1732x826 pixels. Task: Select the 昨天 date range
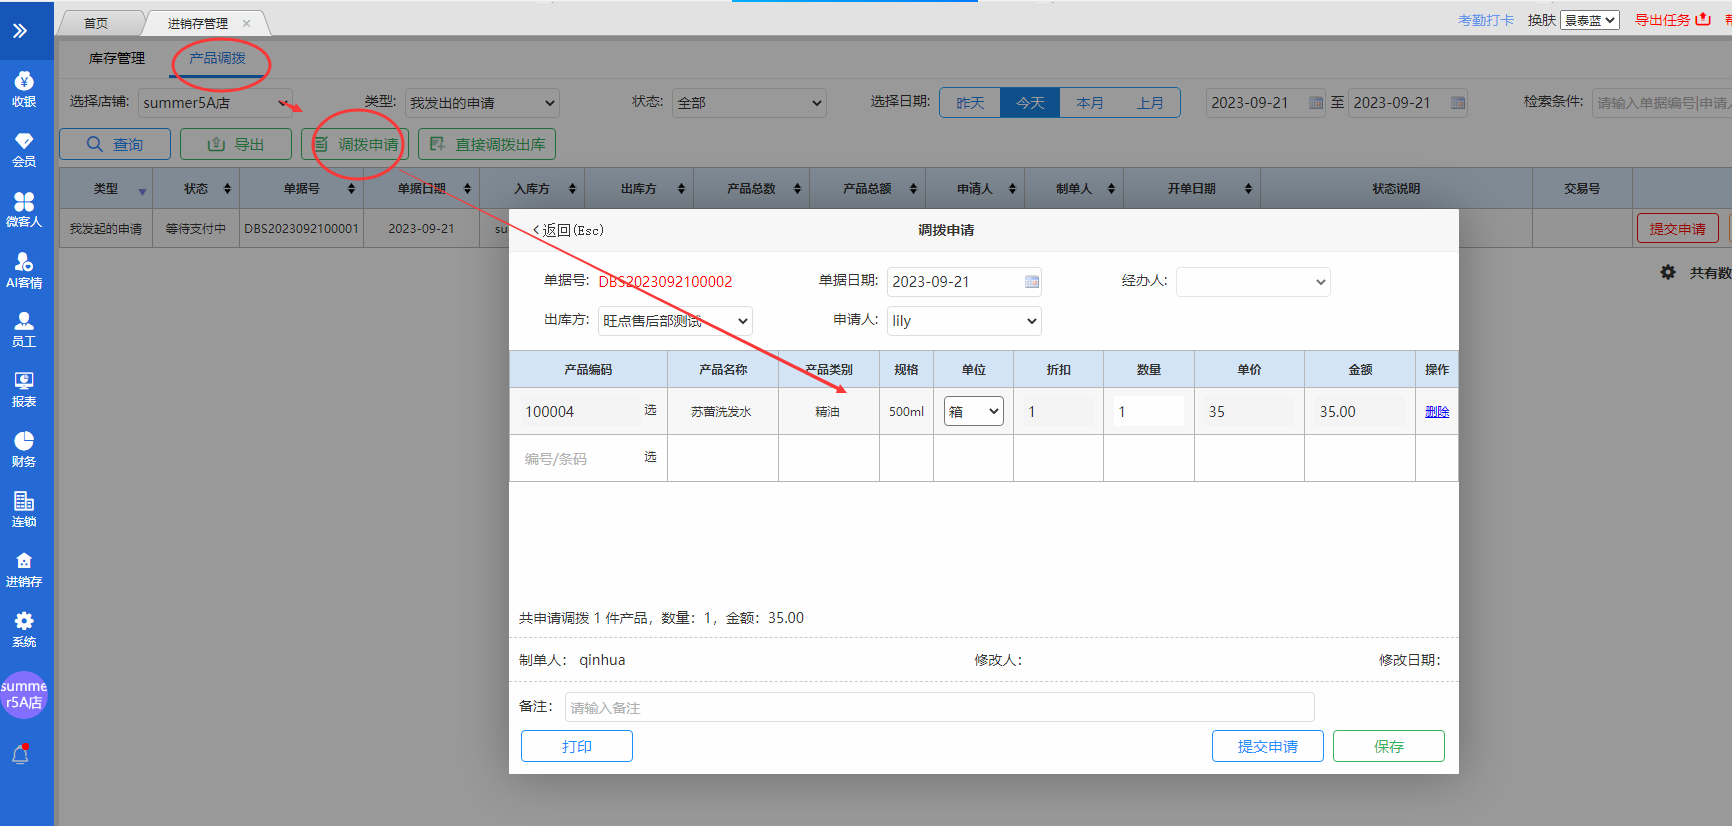point(970,103)
